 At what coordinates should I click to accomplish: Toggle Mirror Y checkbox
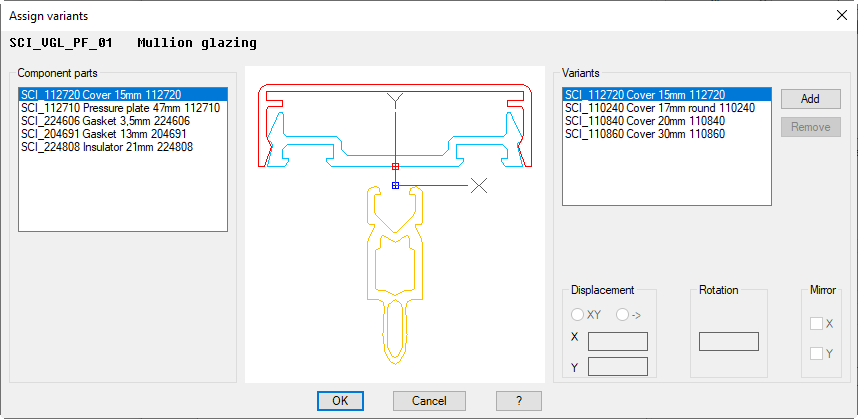(817, 353)
